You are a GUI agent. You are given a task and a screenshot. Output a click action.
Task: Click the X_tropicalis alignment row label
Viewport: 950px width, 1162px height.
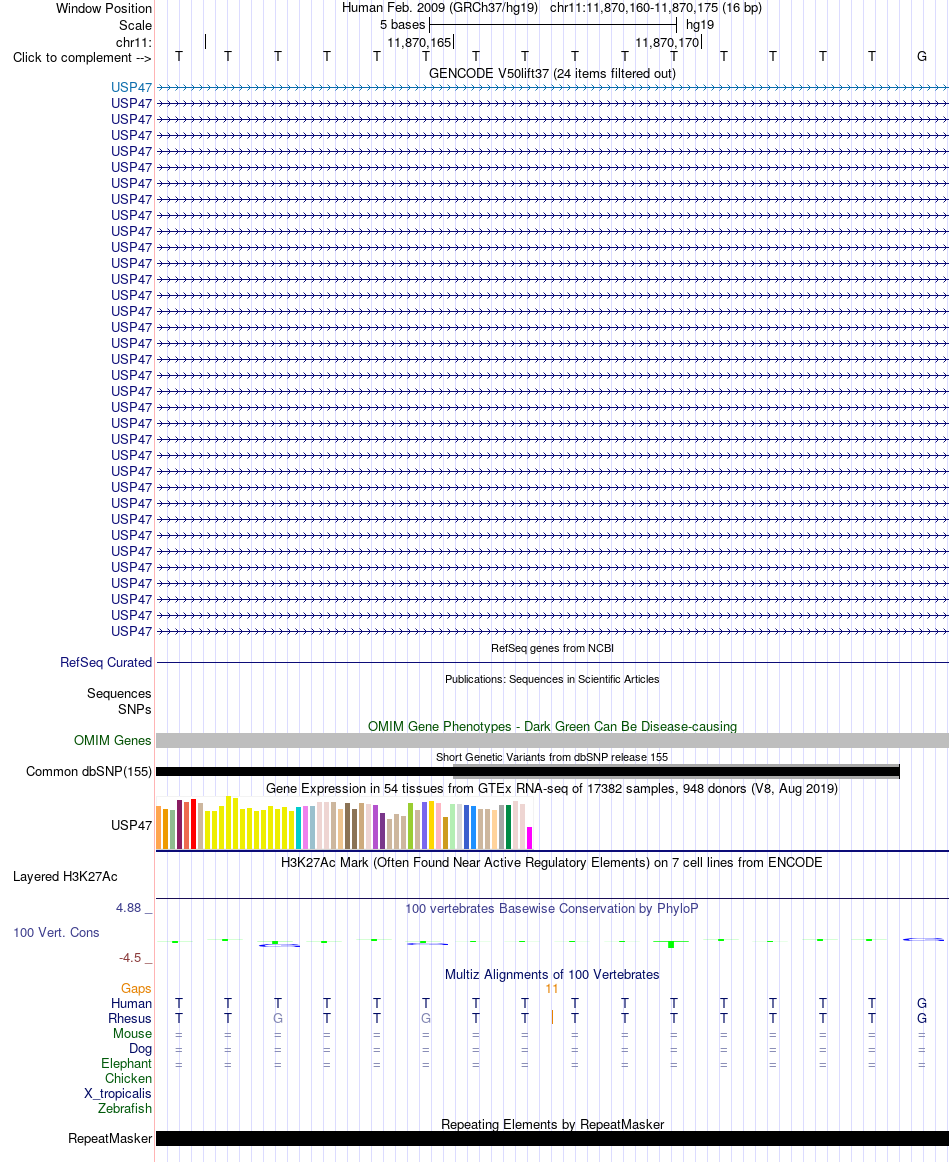pos(118,1094)
